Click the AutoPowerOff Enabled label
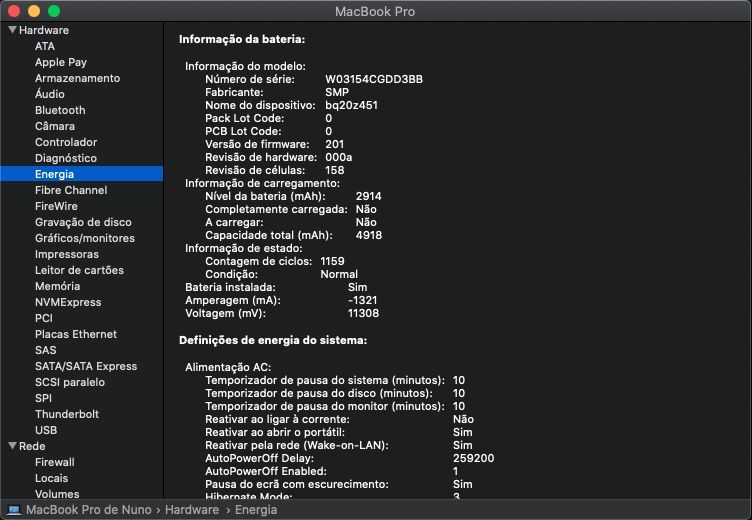The width and height of the screenshot is (752, 520). coord(266,471)
